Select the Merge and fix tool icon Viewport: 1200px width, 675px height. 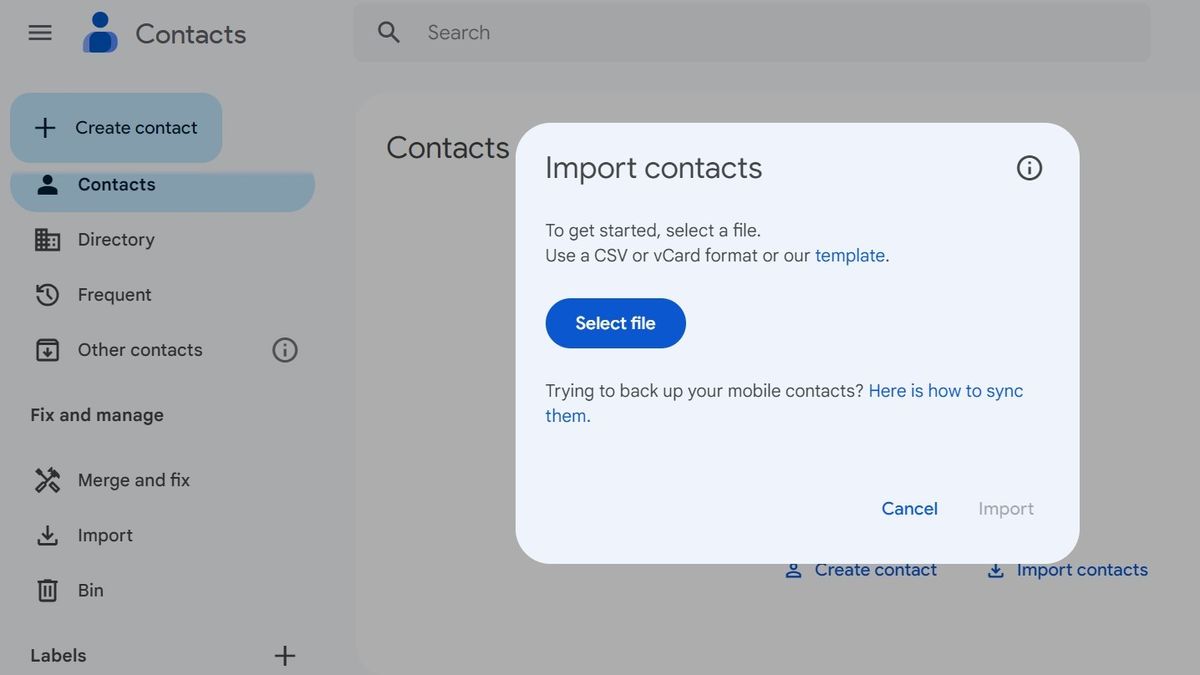tap(46, 480)
